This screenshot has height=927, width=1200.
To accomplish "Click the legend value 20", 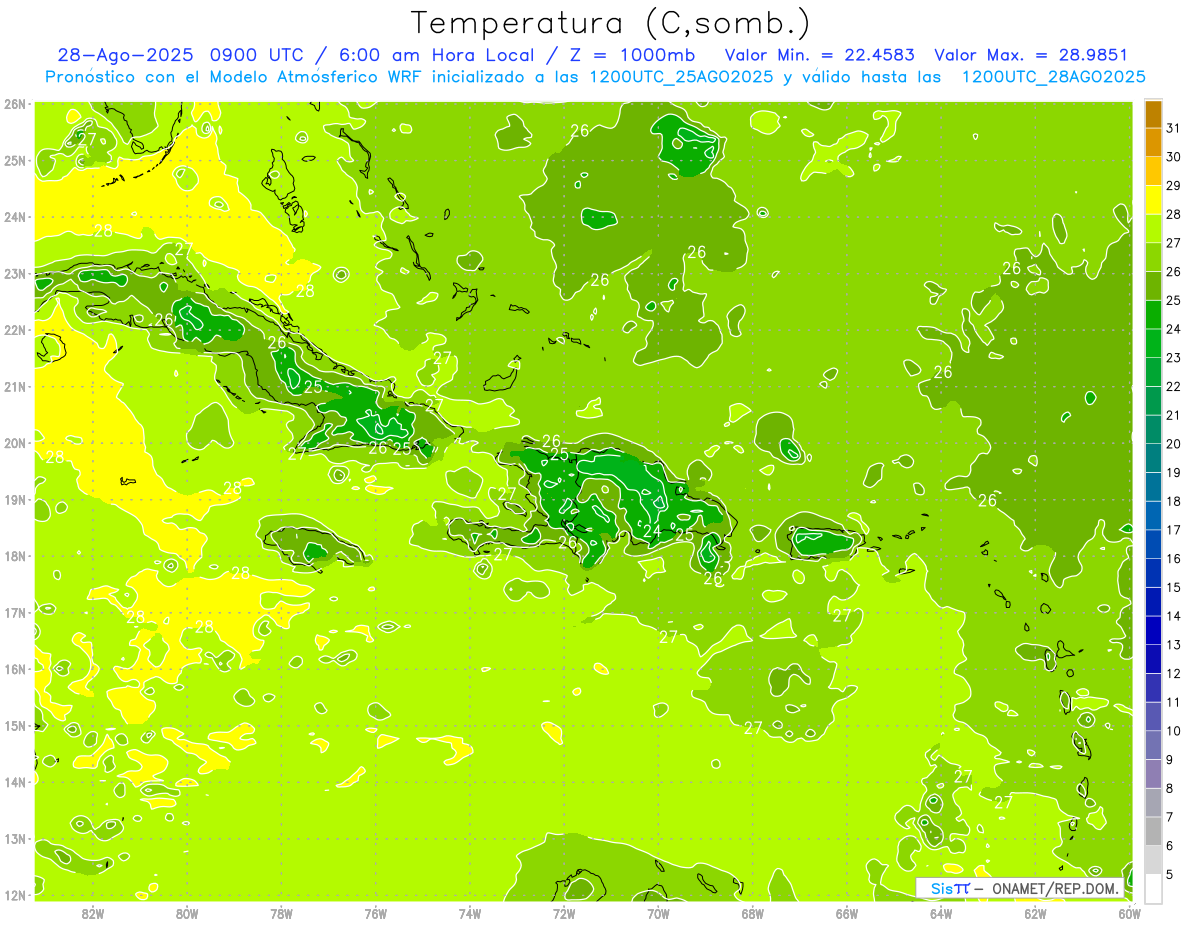I will point(1173,443).
